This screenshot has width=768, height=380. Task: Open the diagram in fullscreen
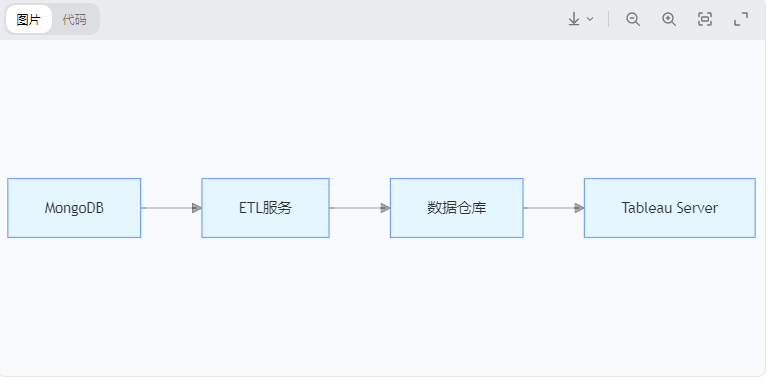[x=741, y=19]
